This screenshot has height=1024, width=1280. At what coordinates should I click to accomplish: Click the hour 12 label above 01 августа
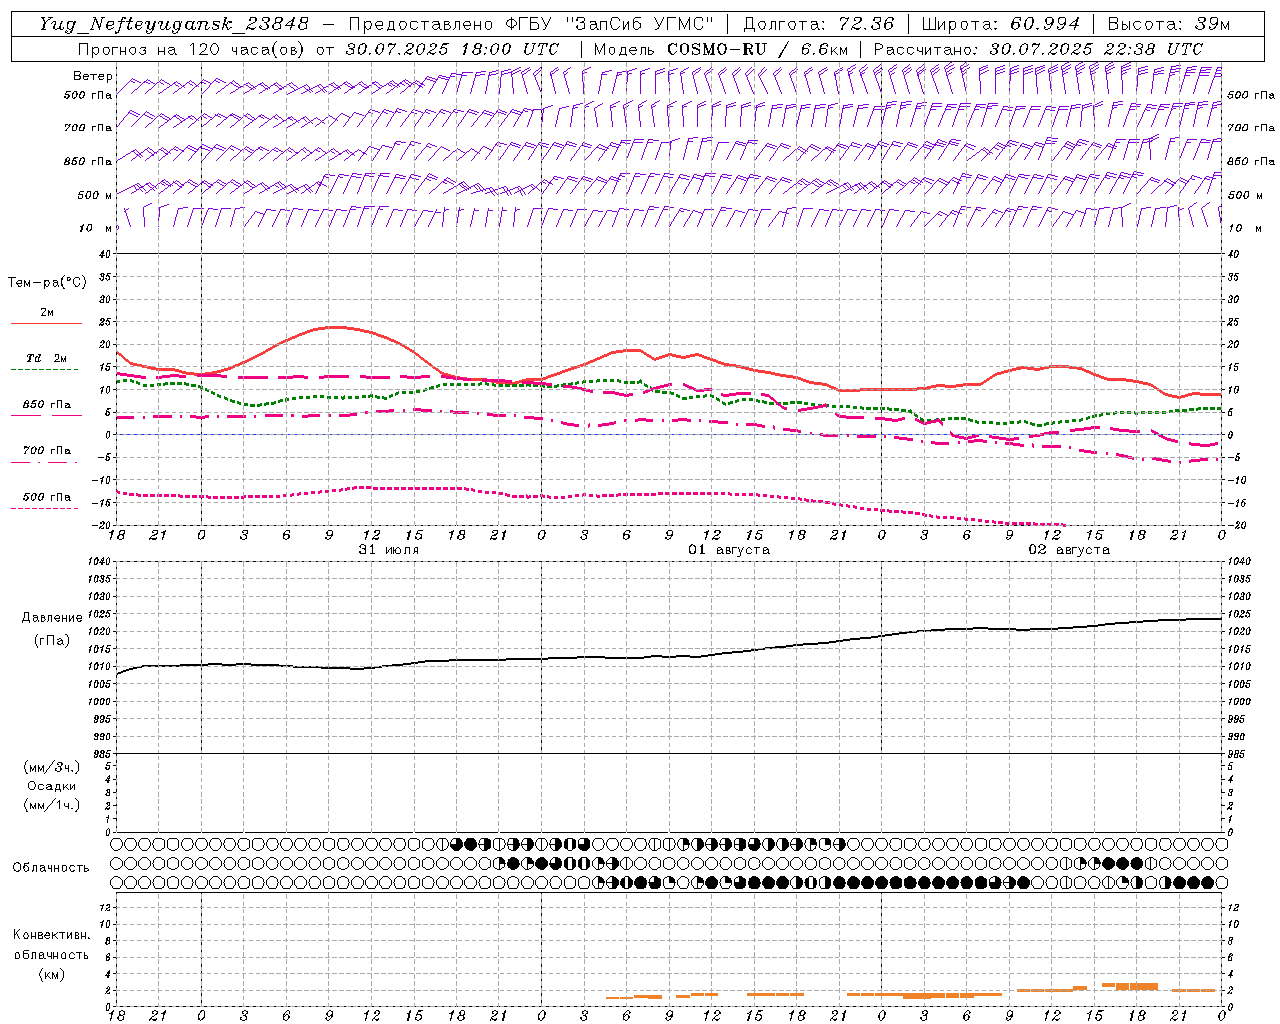pyautogui.click(x=711, y=535)
